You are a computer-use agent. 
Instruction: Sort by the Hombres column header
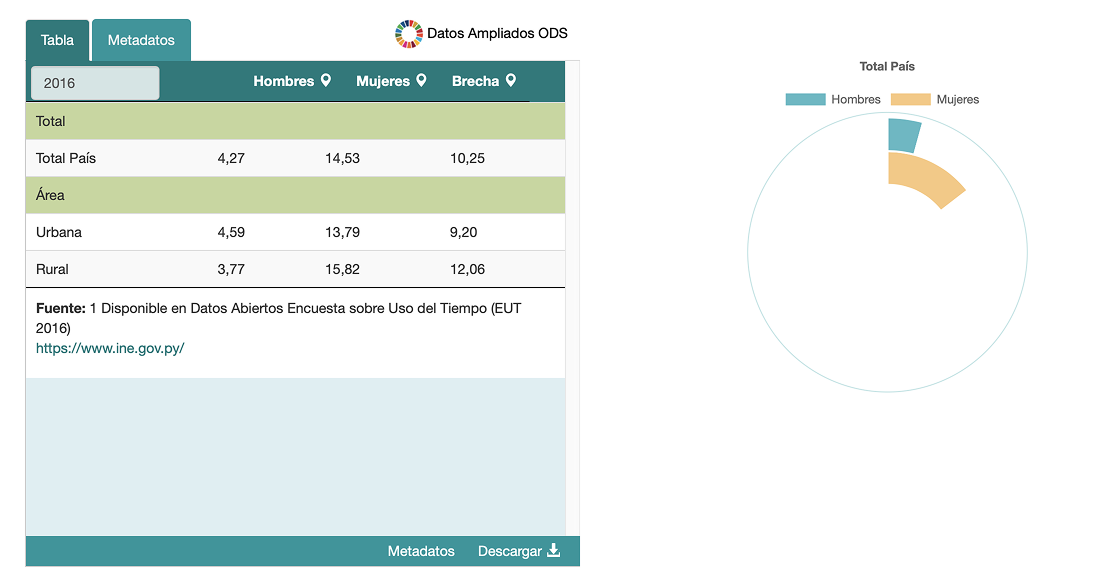283,81
